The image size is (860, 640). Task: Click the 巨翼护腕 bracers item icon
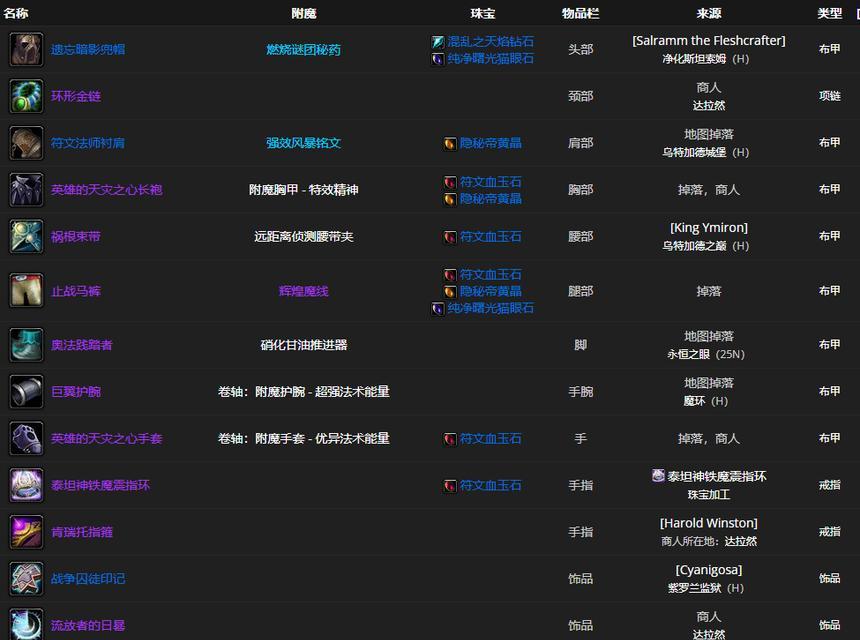pyautogui.click(x=26, y=392)
